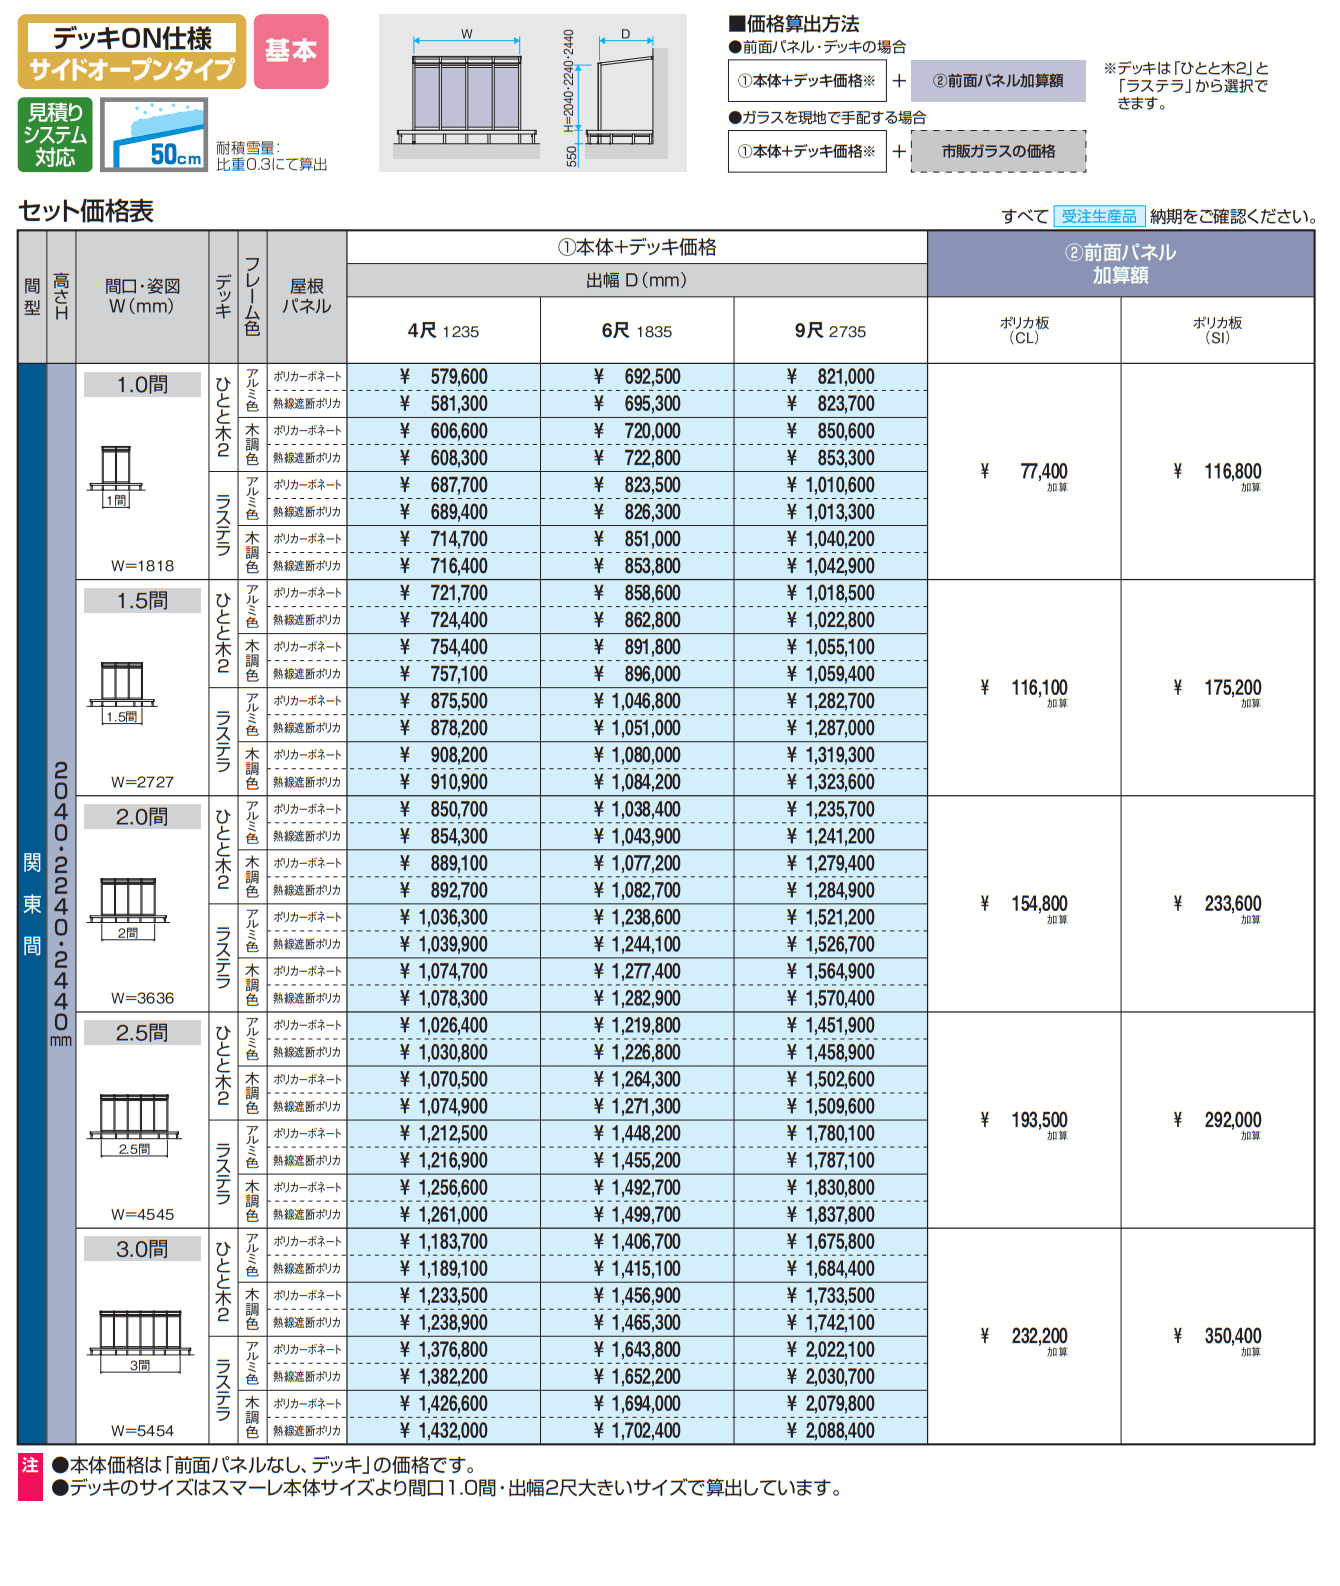Click the ②前面パネル加算額 box in the price formula
This screenshot has width=1340, height=1586.
point(998,81)
